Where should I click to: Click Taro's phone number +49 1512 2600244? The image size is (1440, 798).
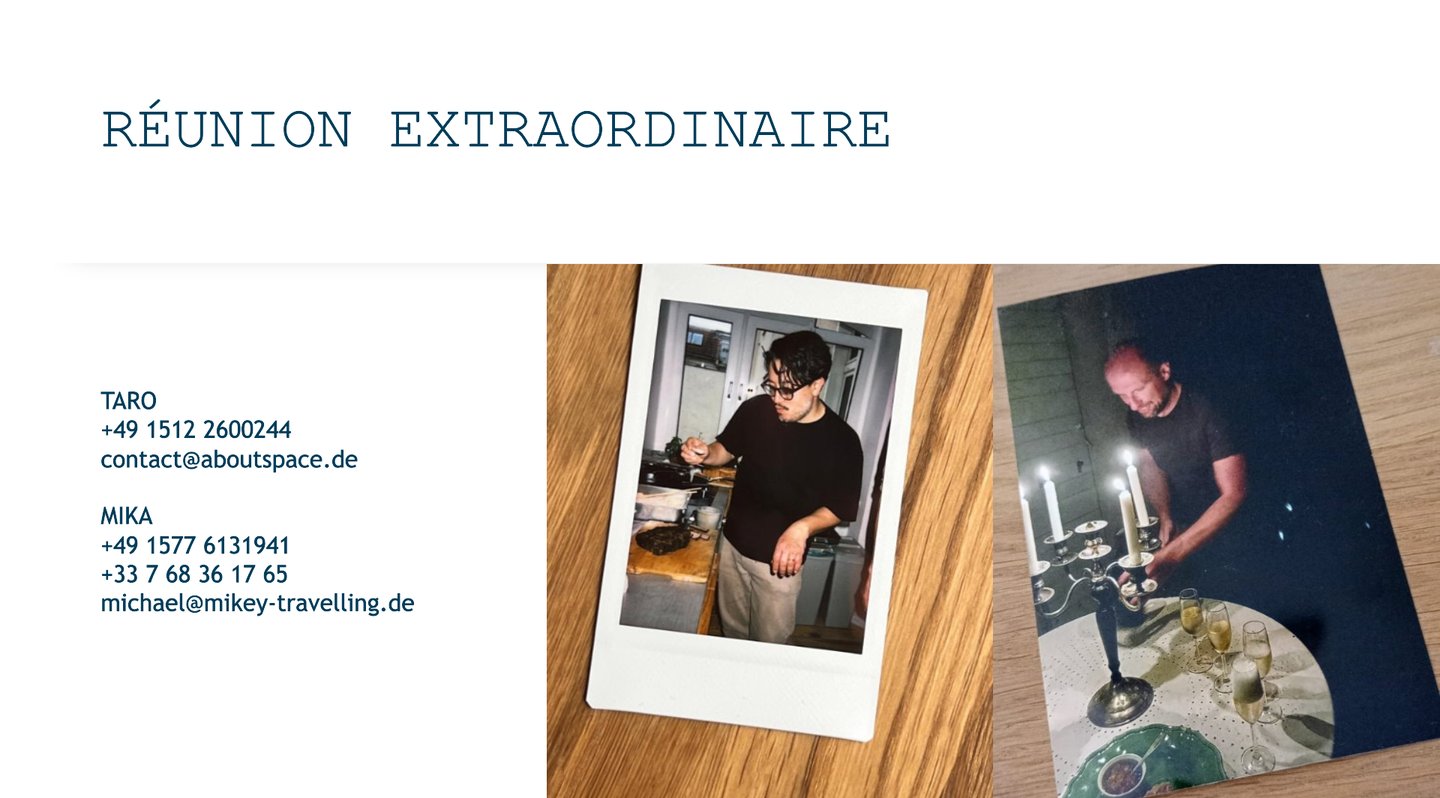point(196,430)
